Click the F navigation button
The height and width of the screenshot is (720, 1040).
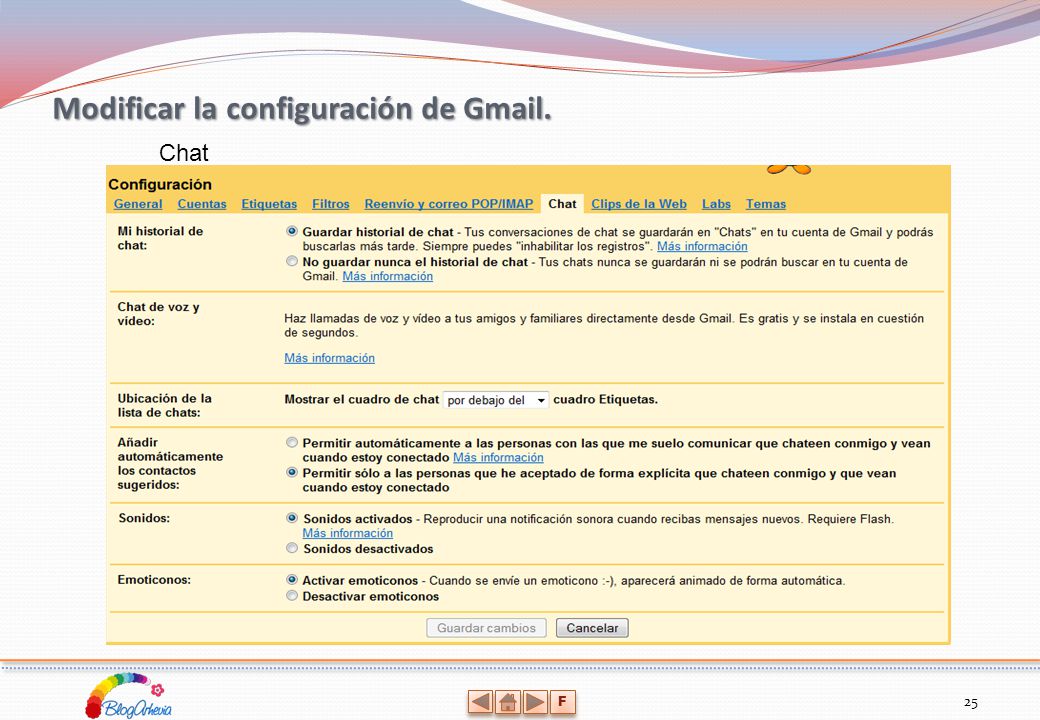[x=562, y=701]
